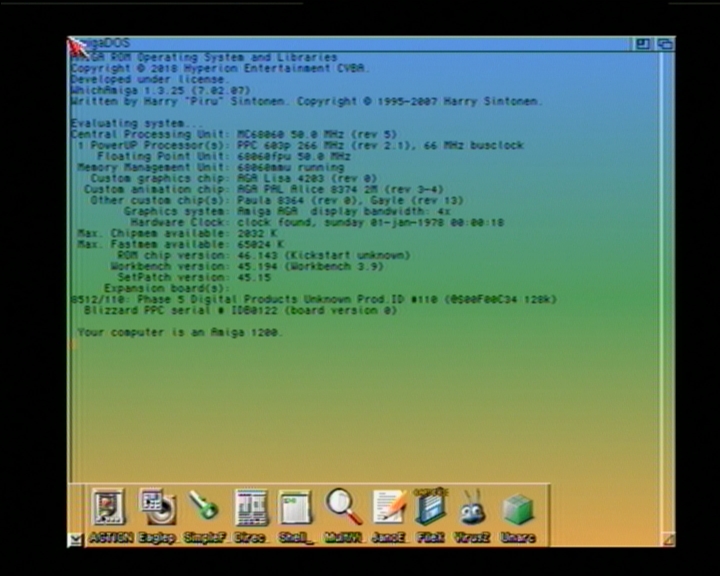
Task: Click the AmigaDOS window zoom gadget
Action: [643, 44]
